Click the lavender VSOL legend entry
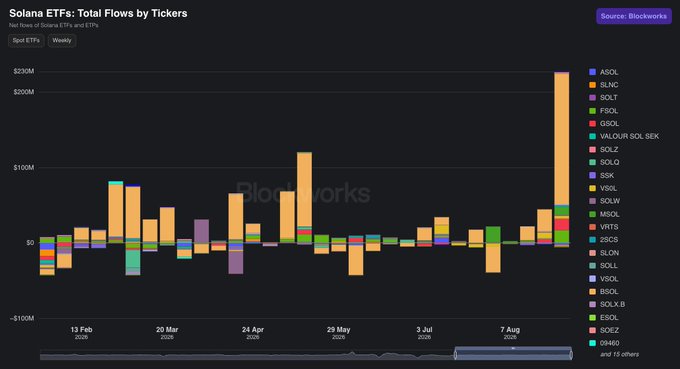This screenshot has width=680, height=369. pos(604,279)
